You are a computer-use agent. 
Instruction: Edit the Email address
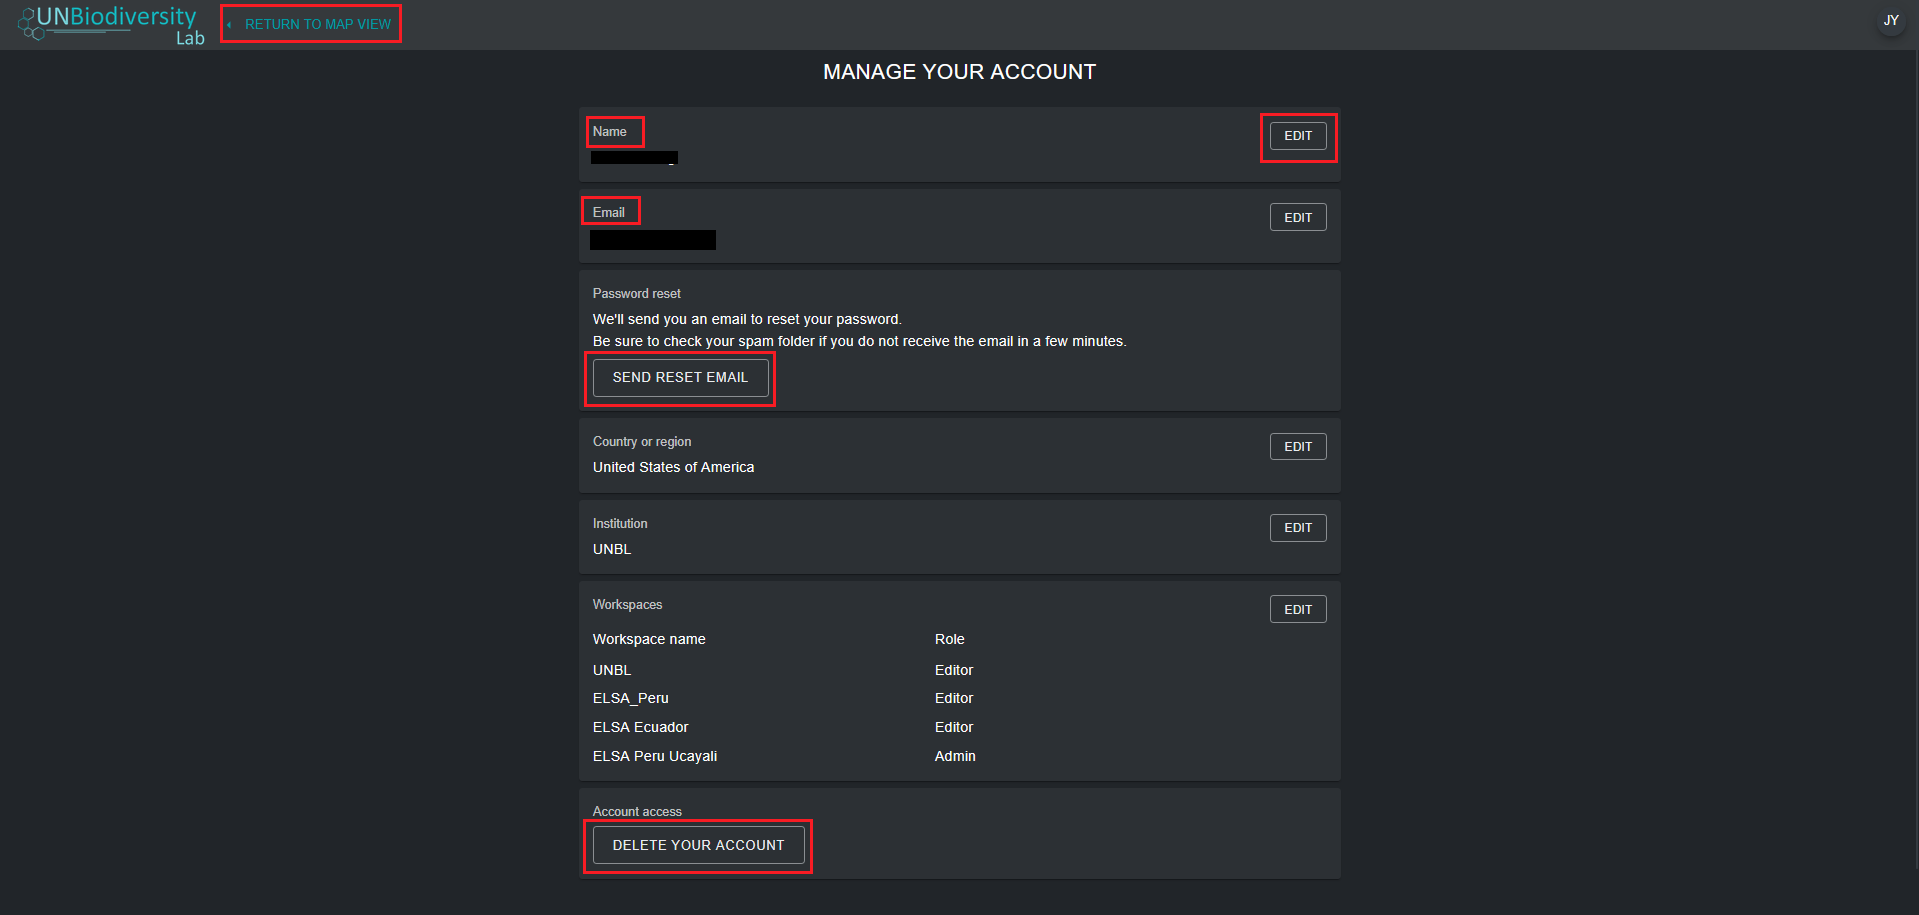pos(1297,218)
